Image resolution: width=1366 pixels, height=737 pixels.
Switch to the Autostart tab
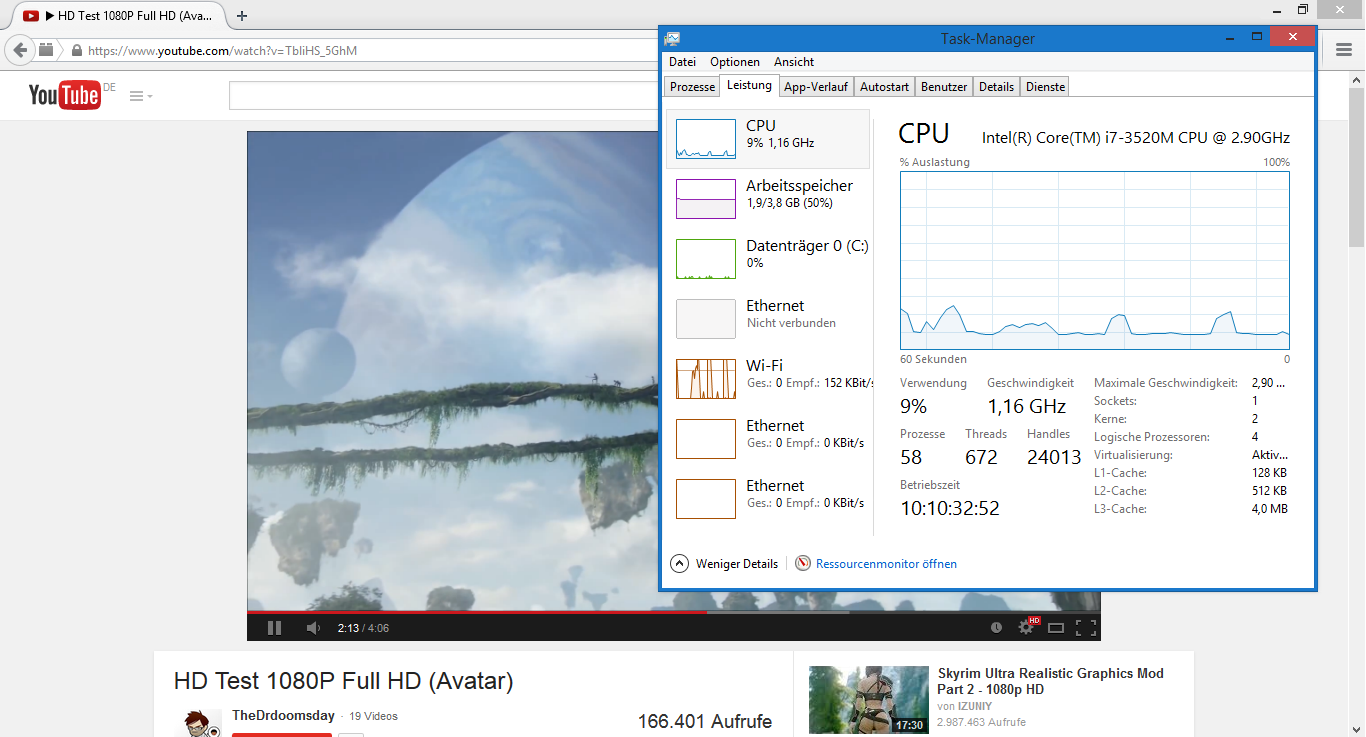[x=885, y=87]
